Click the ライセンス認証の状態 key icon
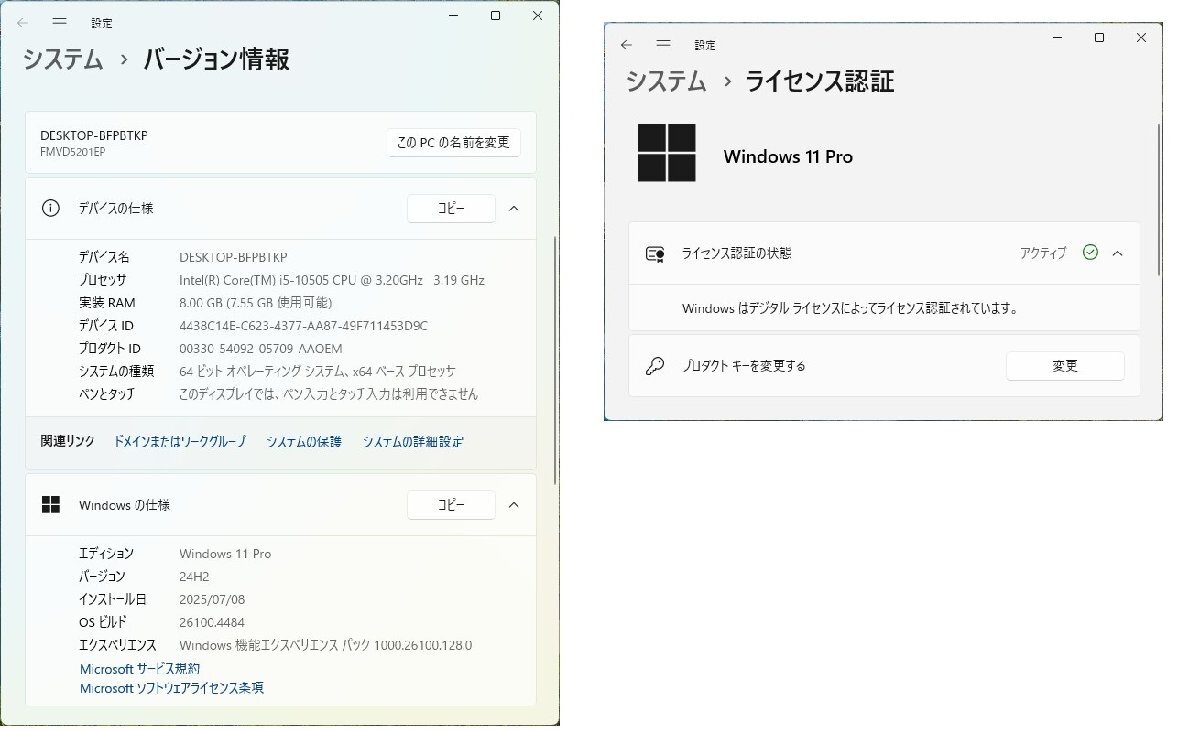1200x733 pixels. pyautogui.click(x=656, y=253)
